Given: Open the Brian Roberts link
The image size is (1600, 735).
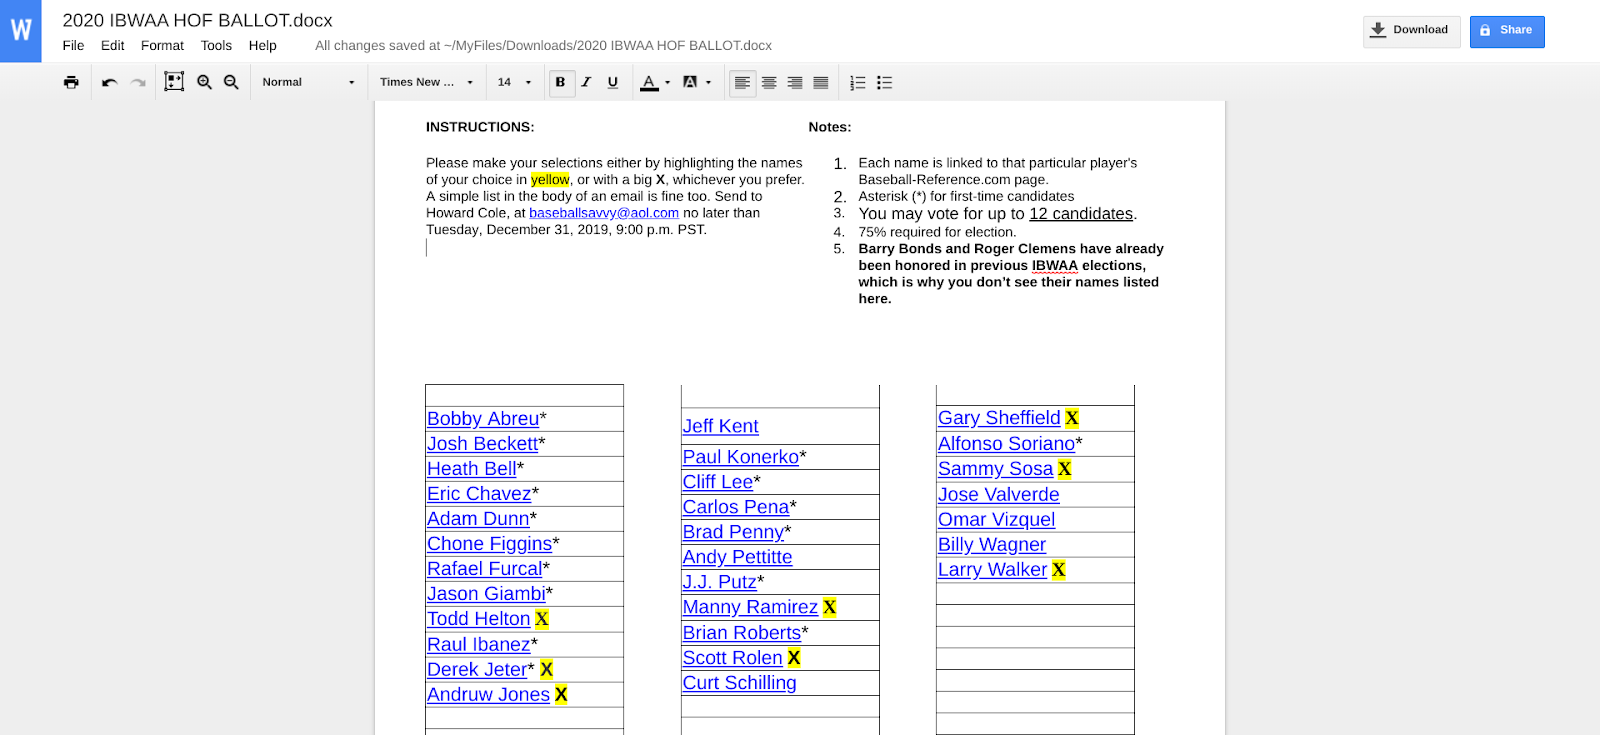Looking at the screenshot, I should pos(741,633).
